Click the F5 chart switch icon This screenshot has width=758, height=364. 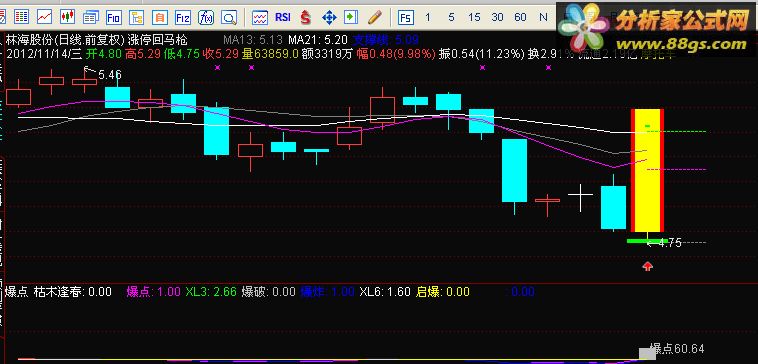tap(406, 18)
